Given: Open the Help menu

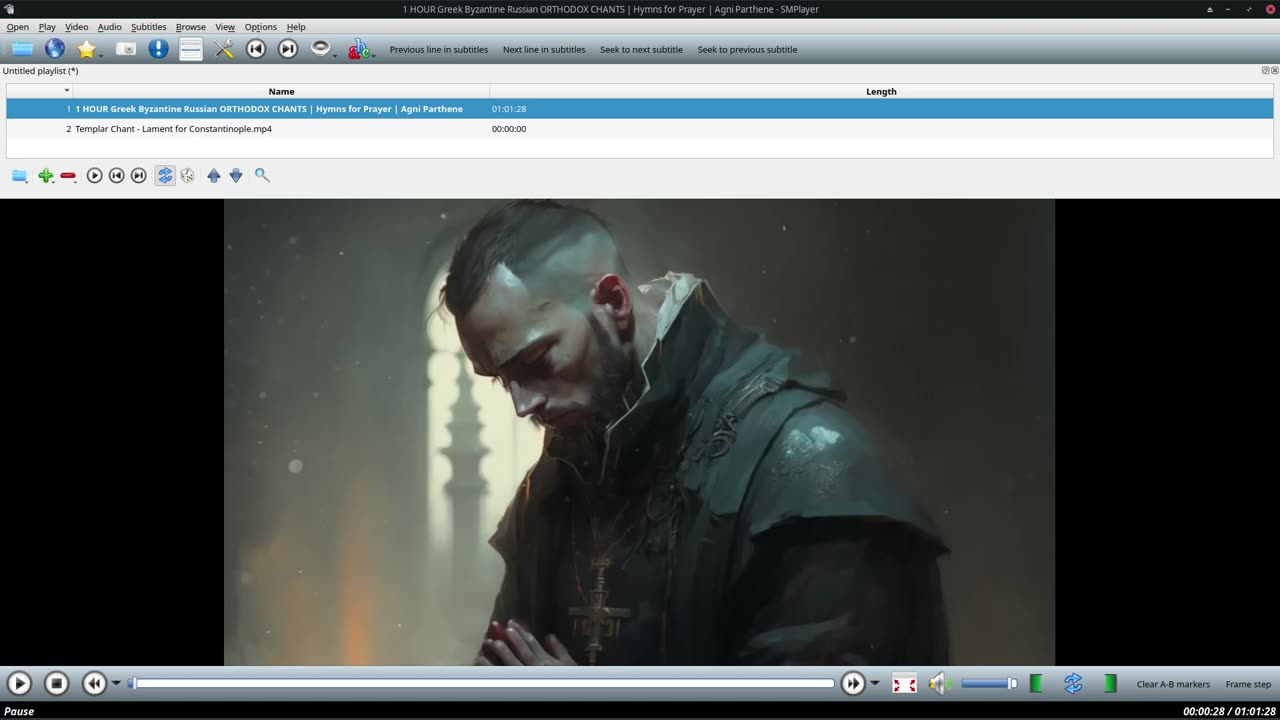Looking at the screenshot, I should pyautogui.click(x=296, y=27).
